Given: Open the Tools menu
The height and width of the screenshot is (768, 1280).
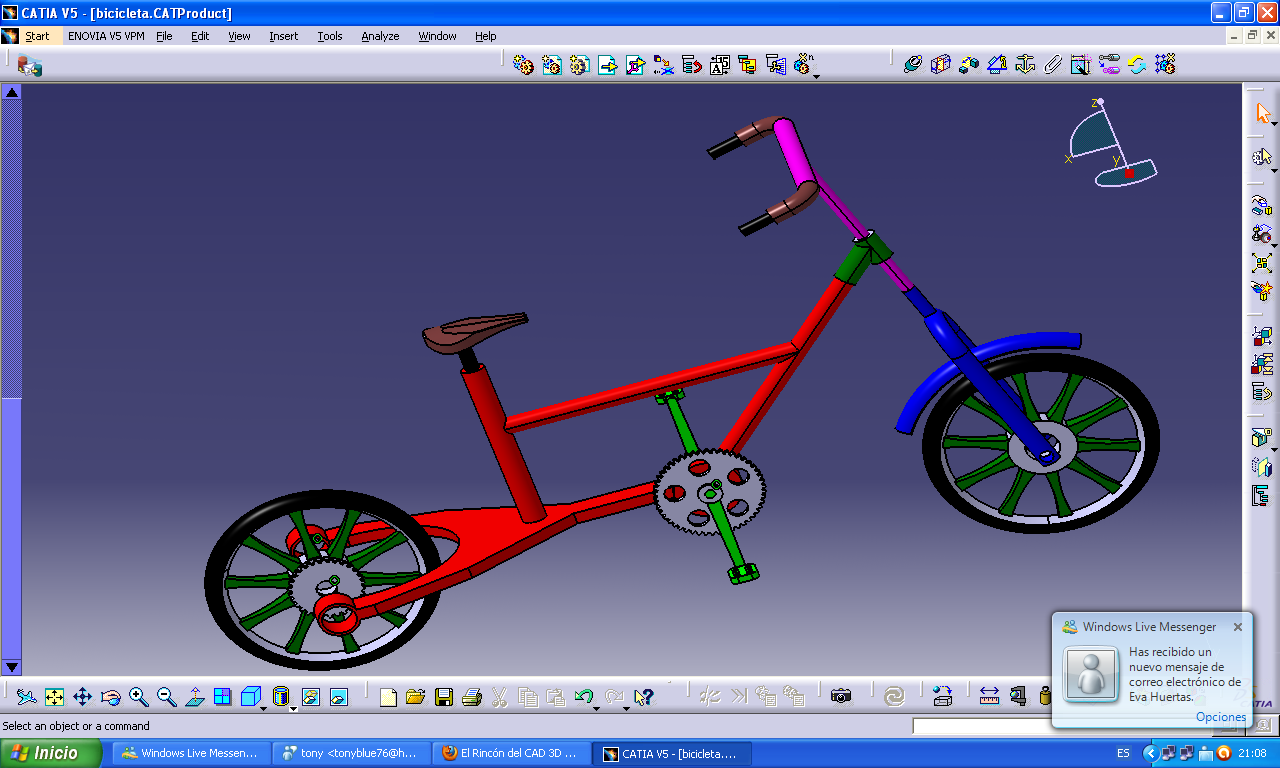Looking at the screenshot, I should 330,36.
